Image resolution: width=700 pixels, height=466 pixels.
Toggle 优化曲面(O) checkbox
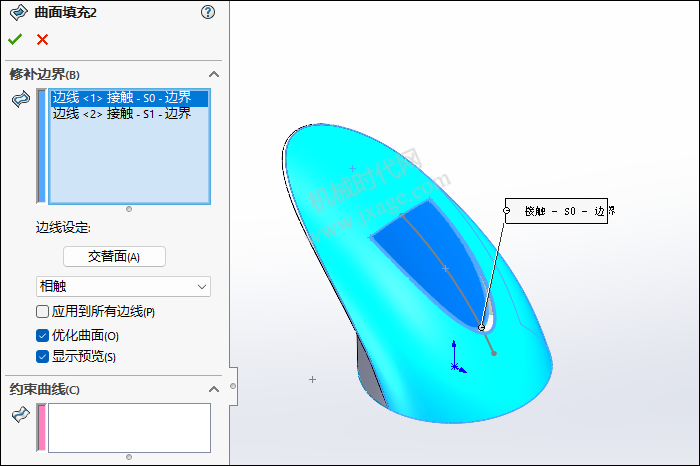tap(42, 335)
